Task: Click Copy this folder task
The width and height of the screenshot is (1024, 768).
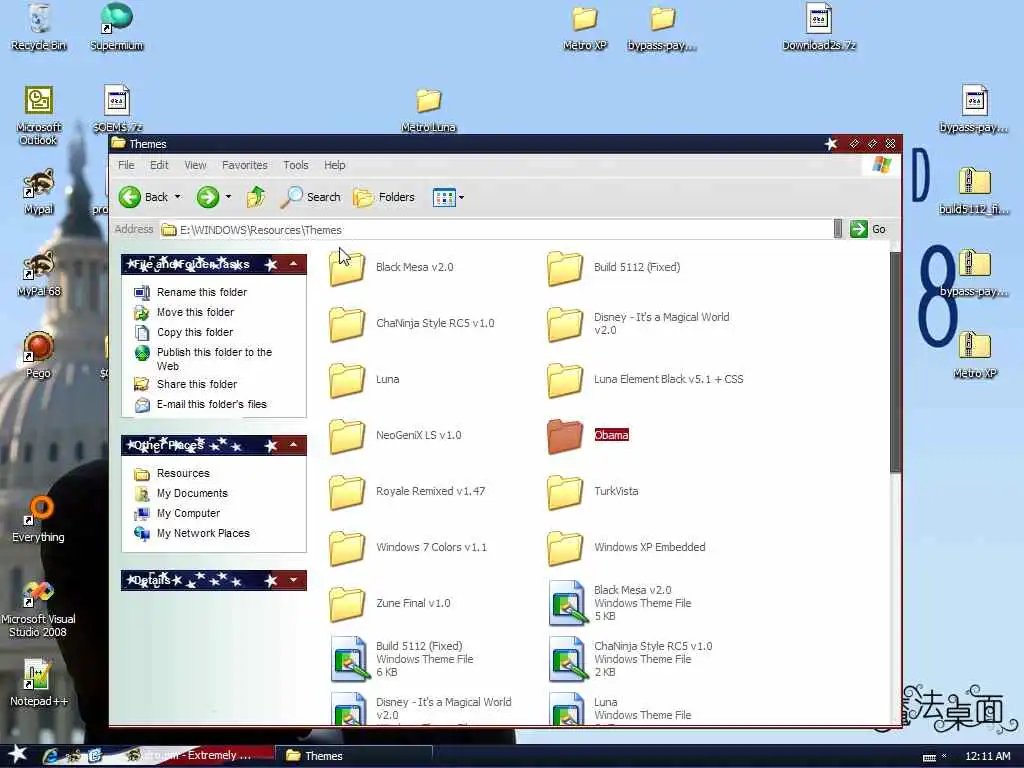Action: click(x=184, y=332)
